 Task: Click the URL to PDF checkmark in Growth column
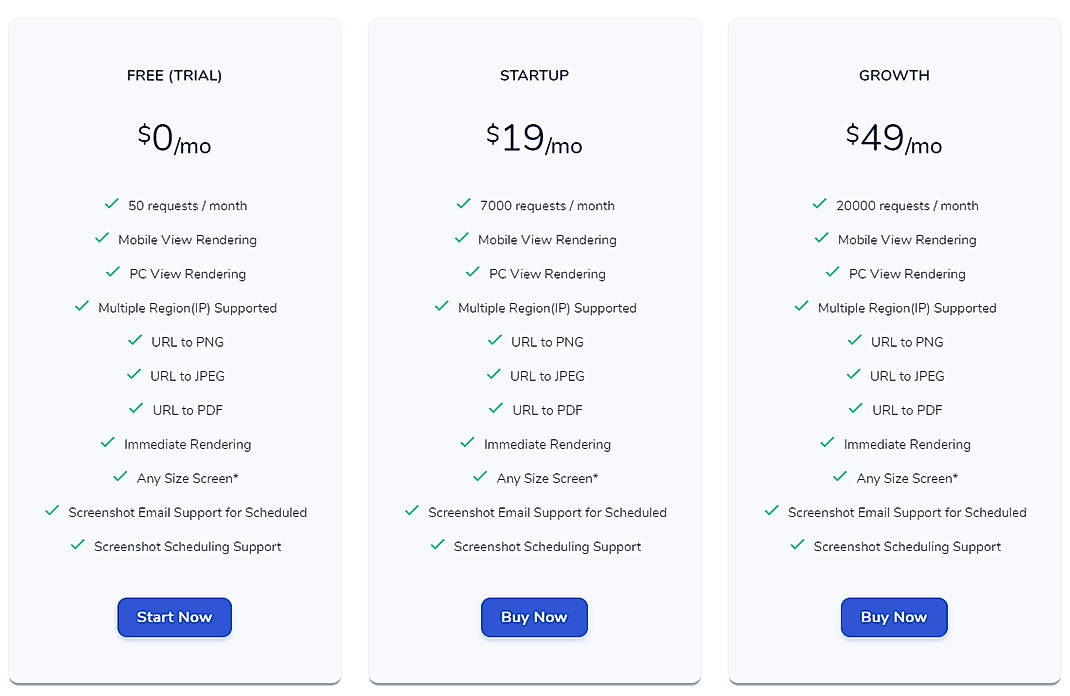pyautogui.click(x=855, y=409)
